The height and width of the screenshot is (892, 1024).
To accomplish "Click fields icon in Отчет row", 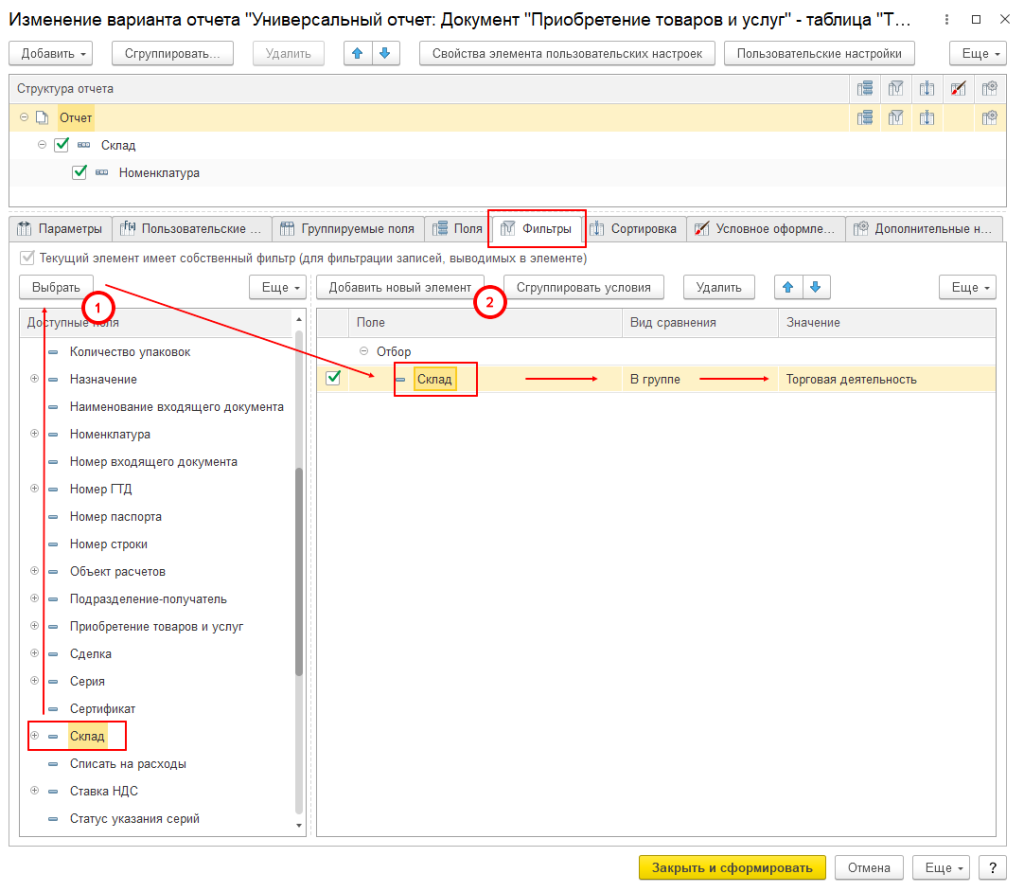I will (x=862, y=118).
